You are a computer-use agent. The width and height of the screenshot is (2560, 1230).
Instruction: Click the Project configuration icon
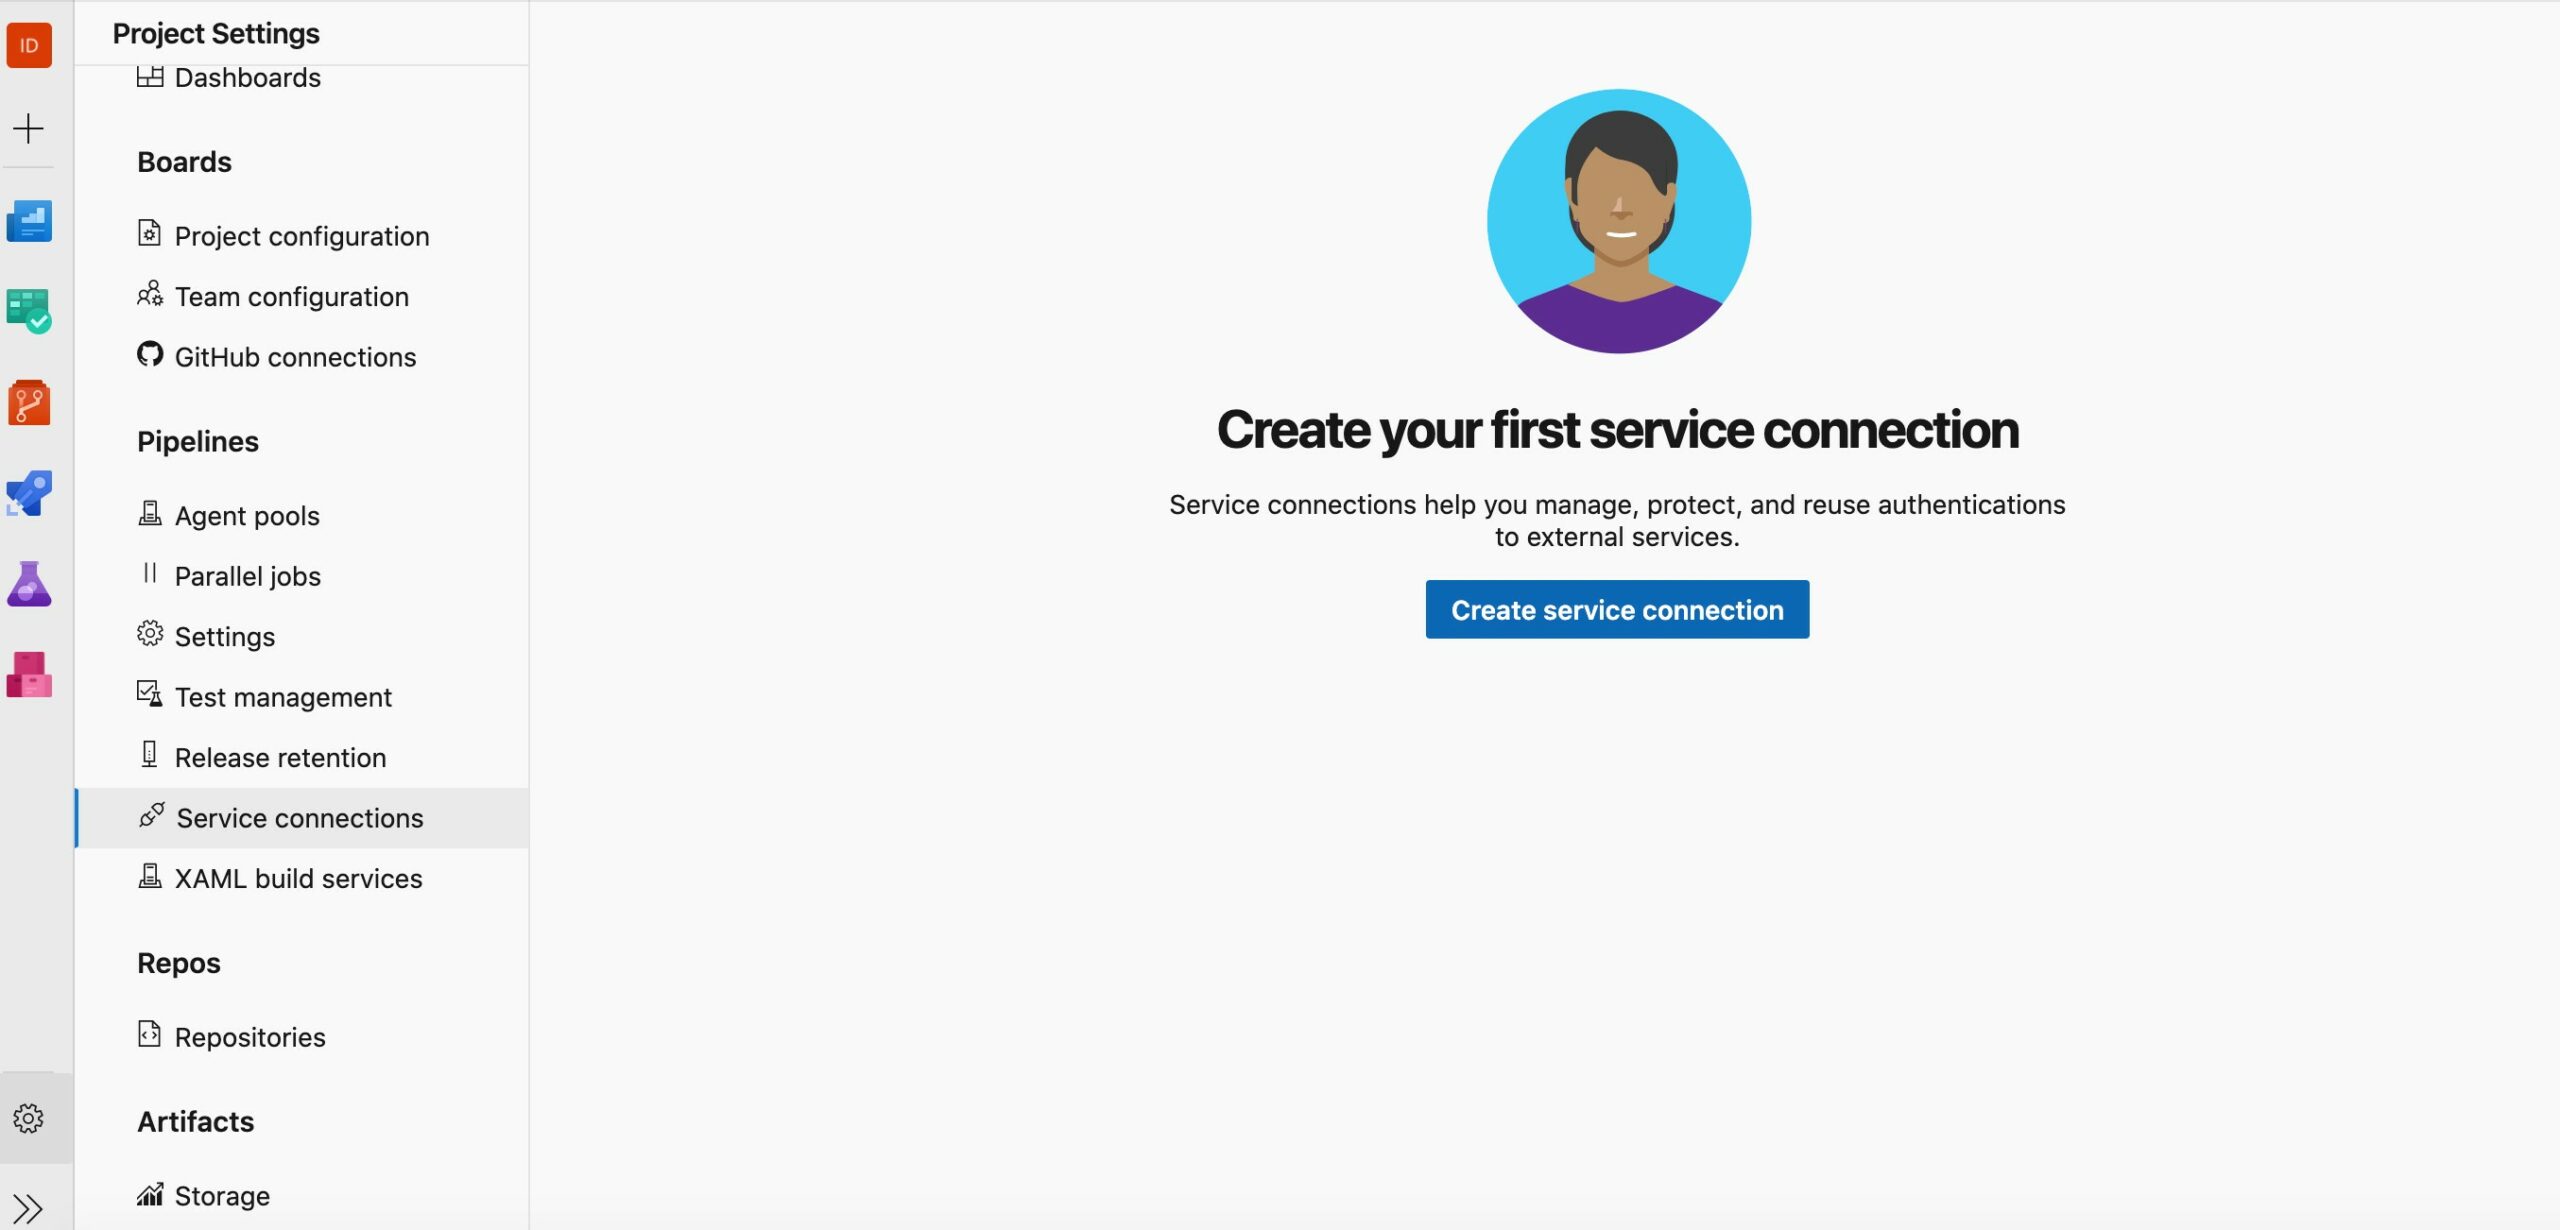click(149, 233)
